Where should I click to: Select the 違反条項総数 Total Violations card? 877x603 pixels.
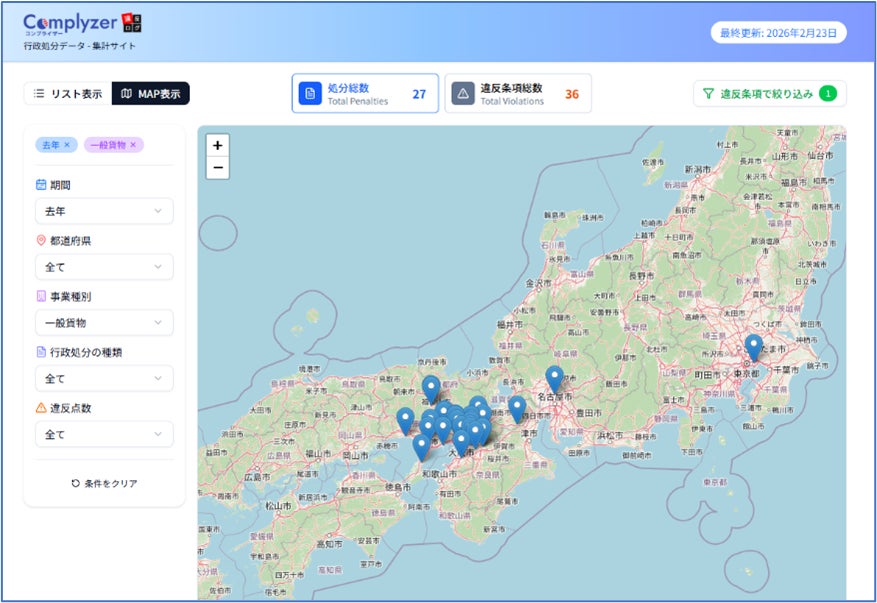pyautogui.click(x=518, y=93)
